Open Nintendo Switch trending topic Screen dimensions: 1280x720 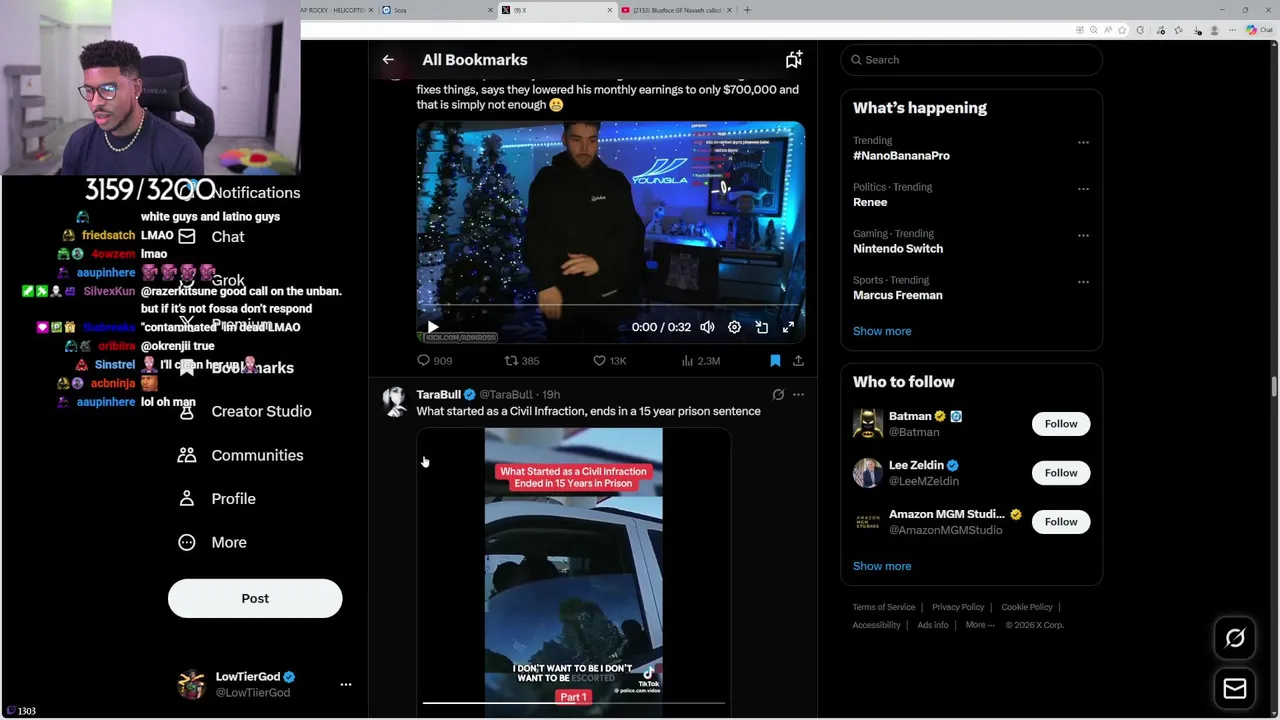click(x=898, y=249)
